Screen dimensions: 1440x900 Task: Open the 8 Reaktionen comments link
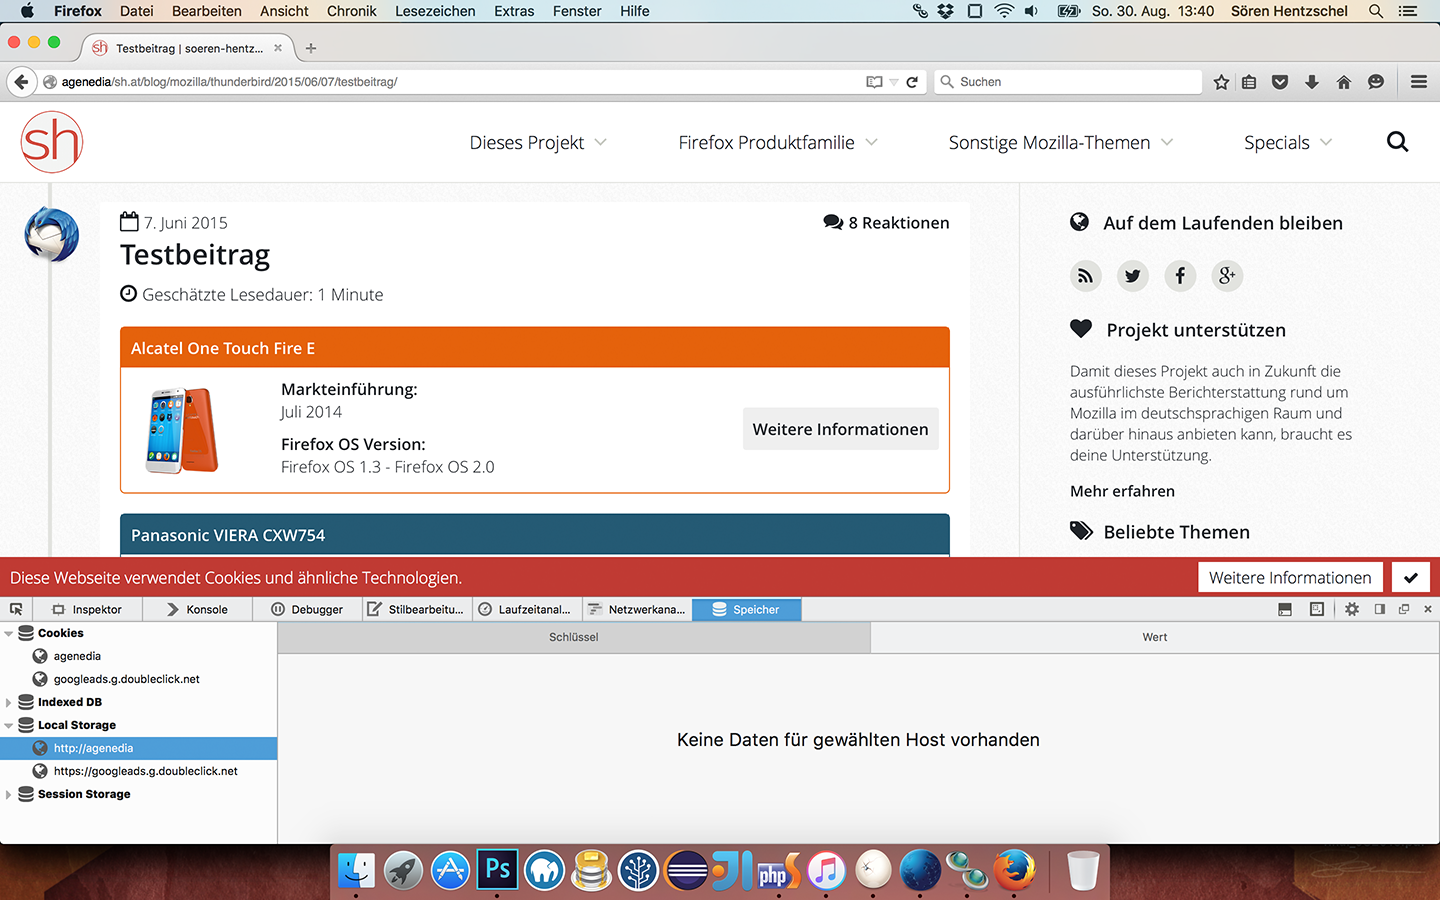pyautogui.click(x=886, y=223)
